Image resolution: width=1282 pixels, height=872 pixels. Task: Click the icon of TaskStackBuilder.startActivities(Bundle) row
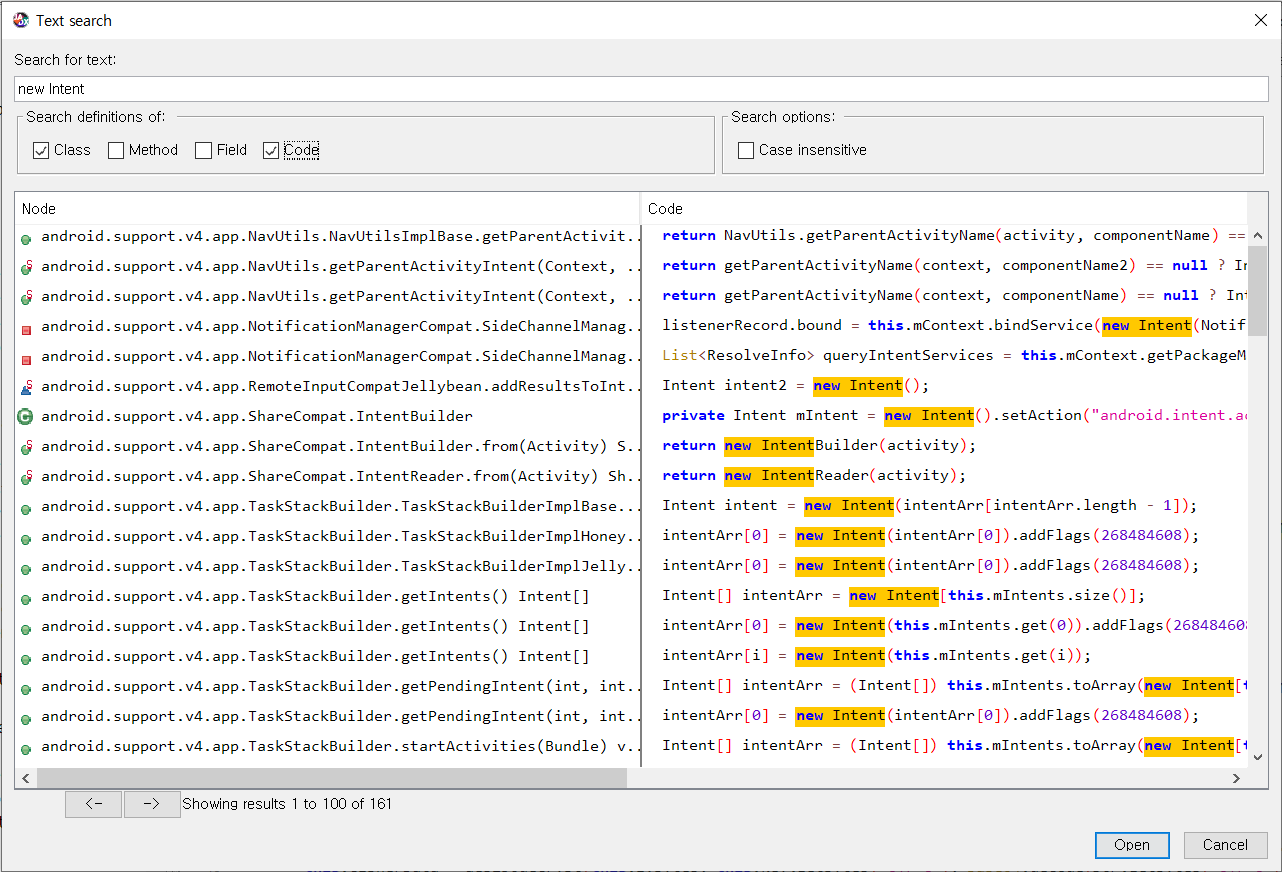26,749
